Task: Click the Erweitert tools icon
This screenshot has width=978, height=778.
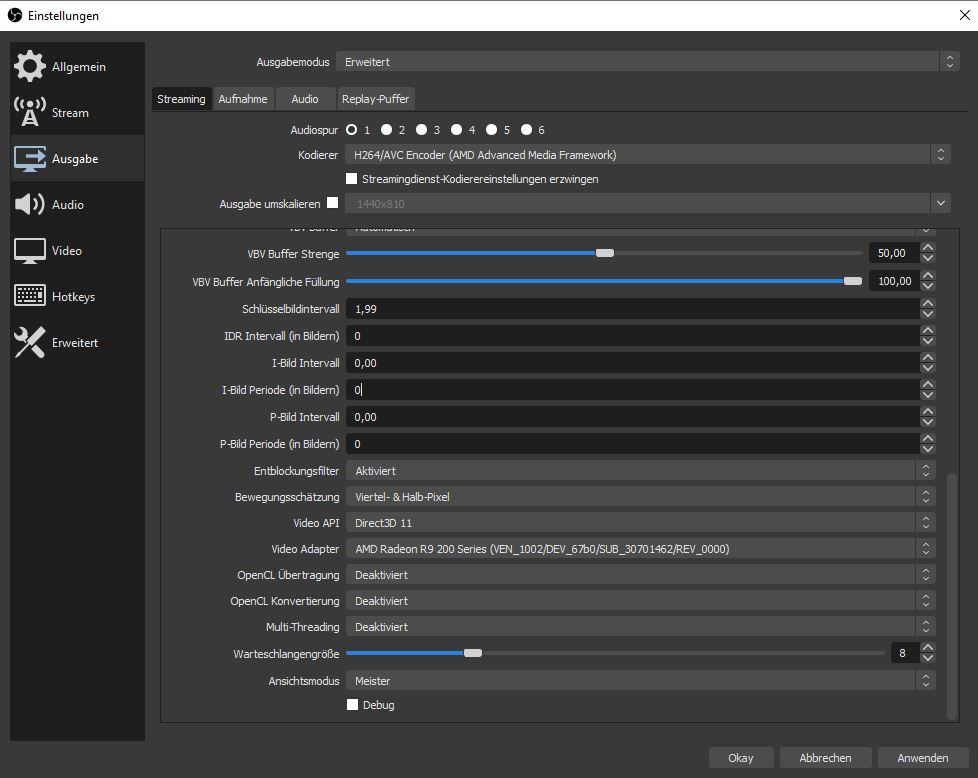Action: pos(30,343)
